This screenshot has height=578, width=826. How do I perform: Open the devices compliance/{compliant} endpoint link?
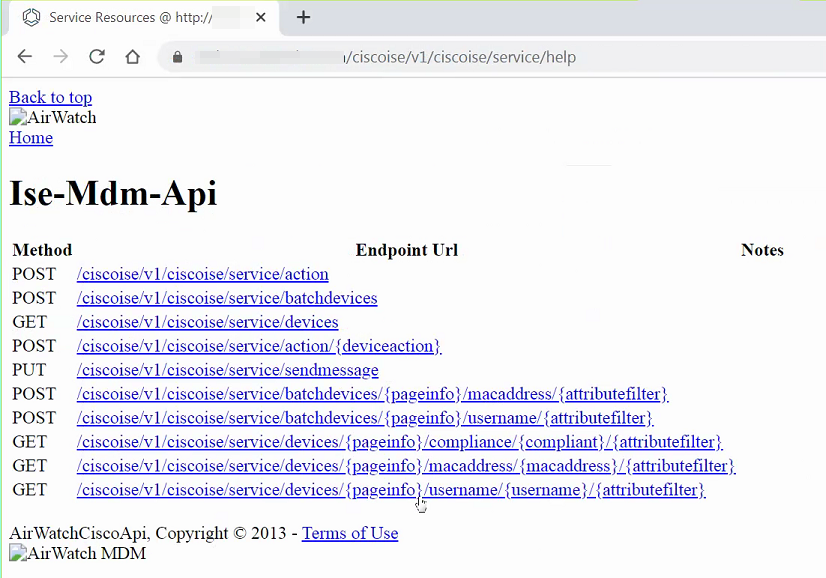coord(399,442)
